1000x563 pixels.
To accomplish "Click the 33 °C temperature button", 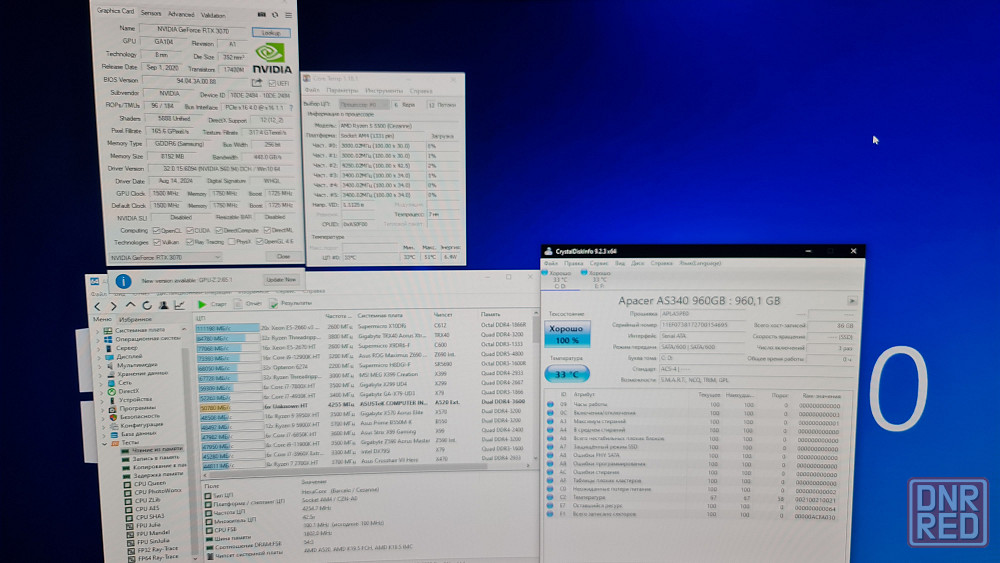I will (566, 374).
